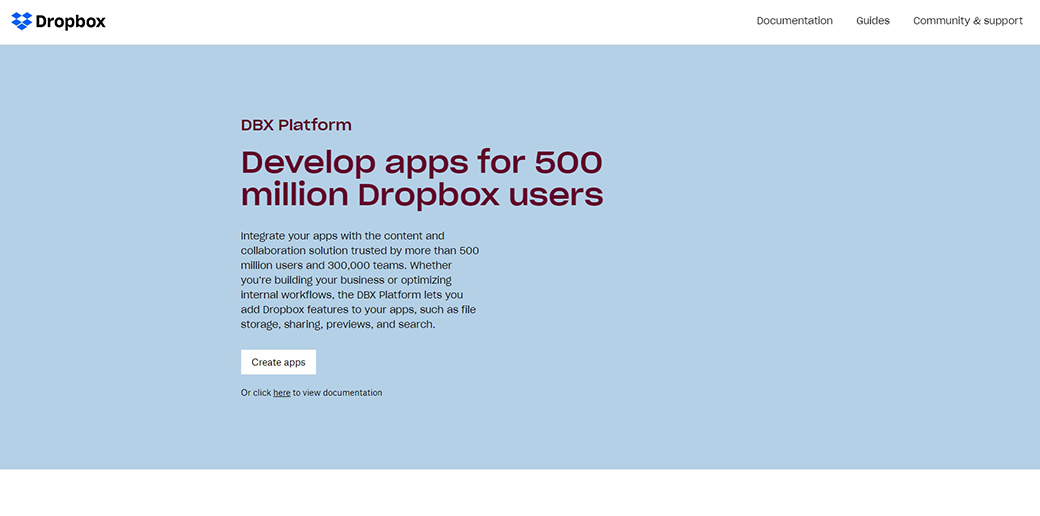Click the DBX Platform subtitle
Viewport: 1040px width, 516px height.
pos(296,125)
